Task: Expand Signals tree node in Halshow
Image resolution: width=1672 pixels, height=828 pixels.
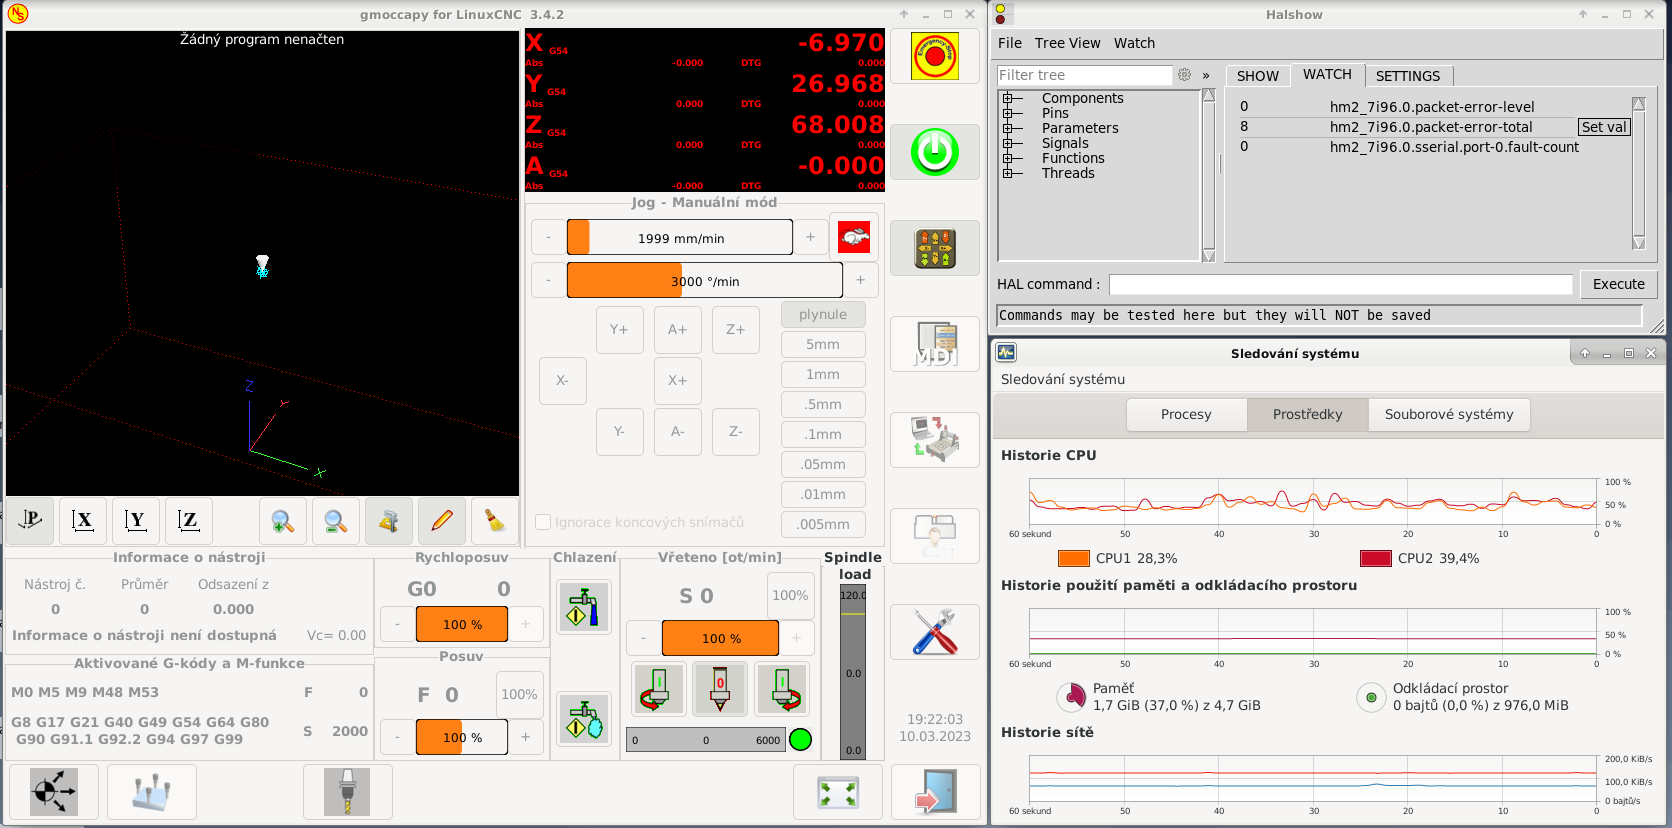Action: pos(1008,143)
